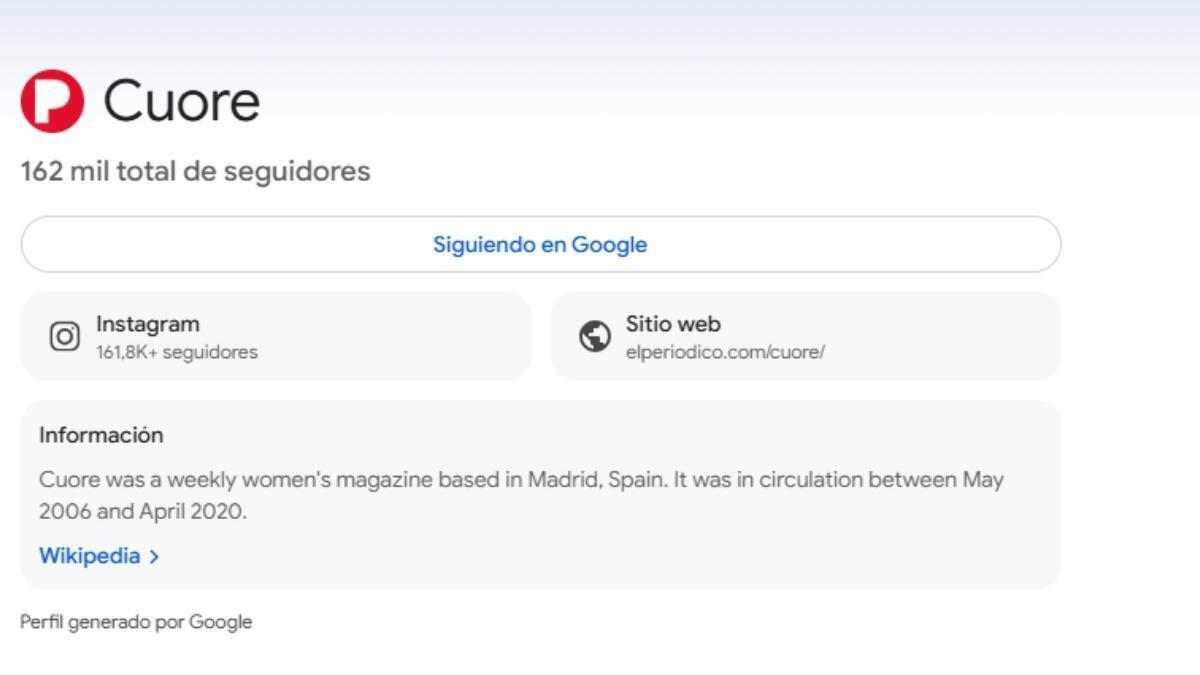Expand the Wikipedia chevron arrow
The height and width of the screenshot is (675, 1200).
click(x=154, y=557)
